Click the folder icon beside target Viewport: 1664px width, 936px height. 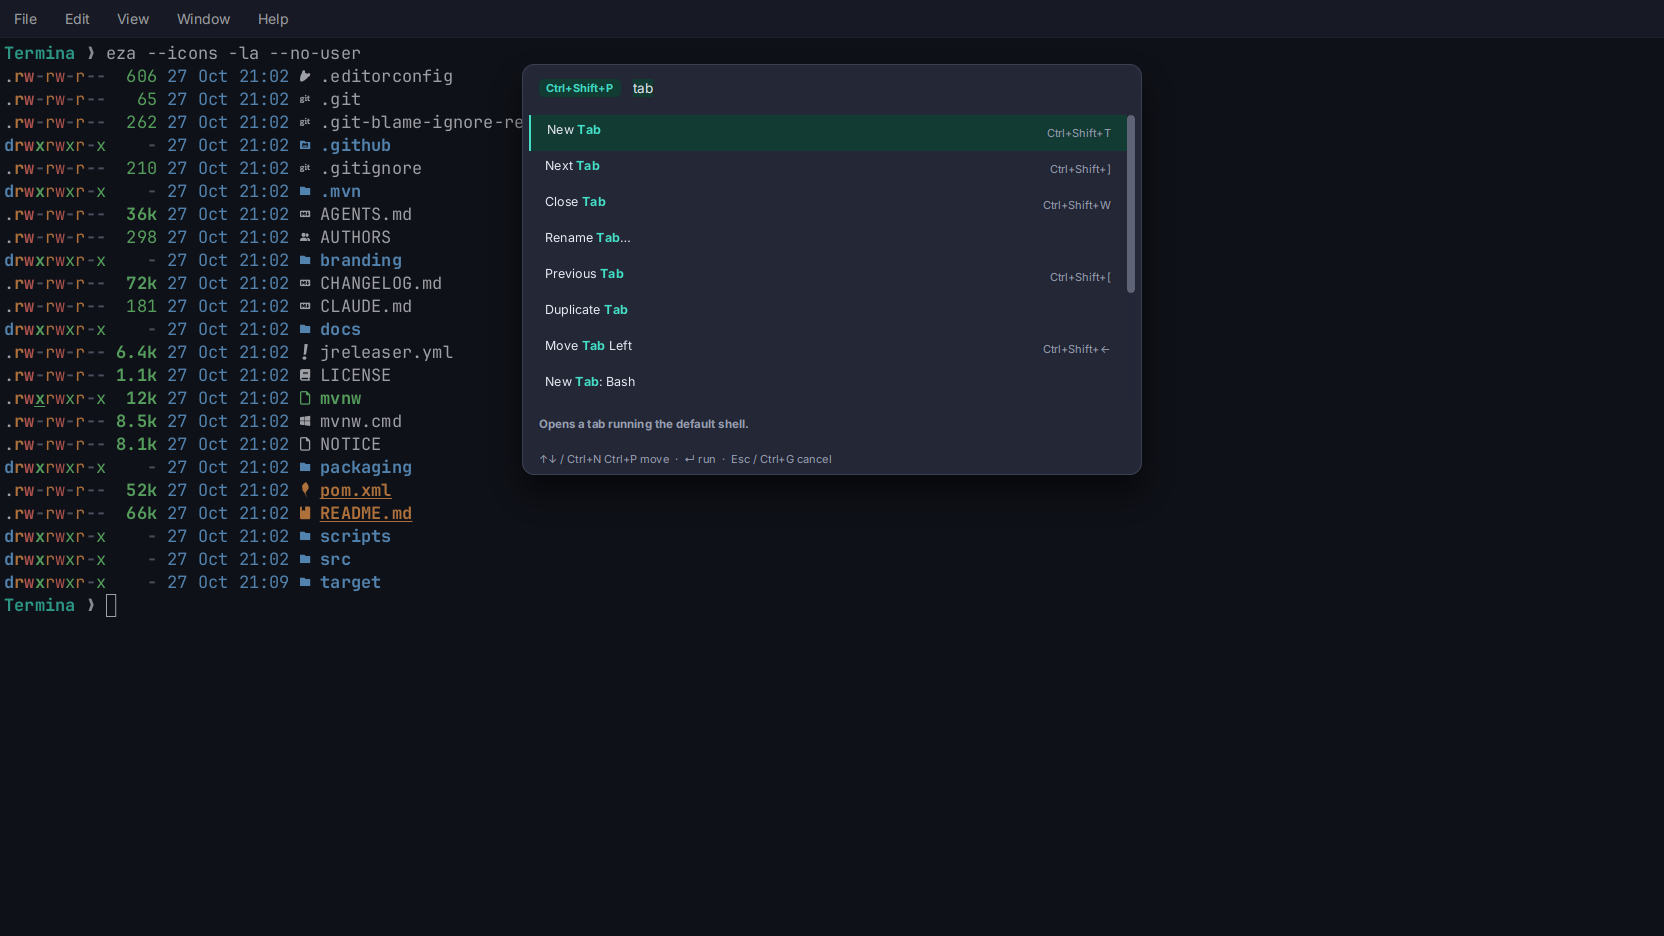(305, 582)
